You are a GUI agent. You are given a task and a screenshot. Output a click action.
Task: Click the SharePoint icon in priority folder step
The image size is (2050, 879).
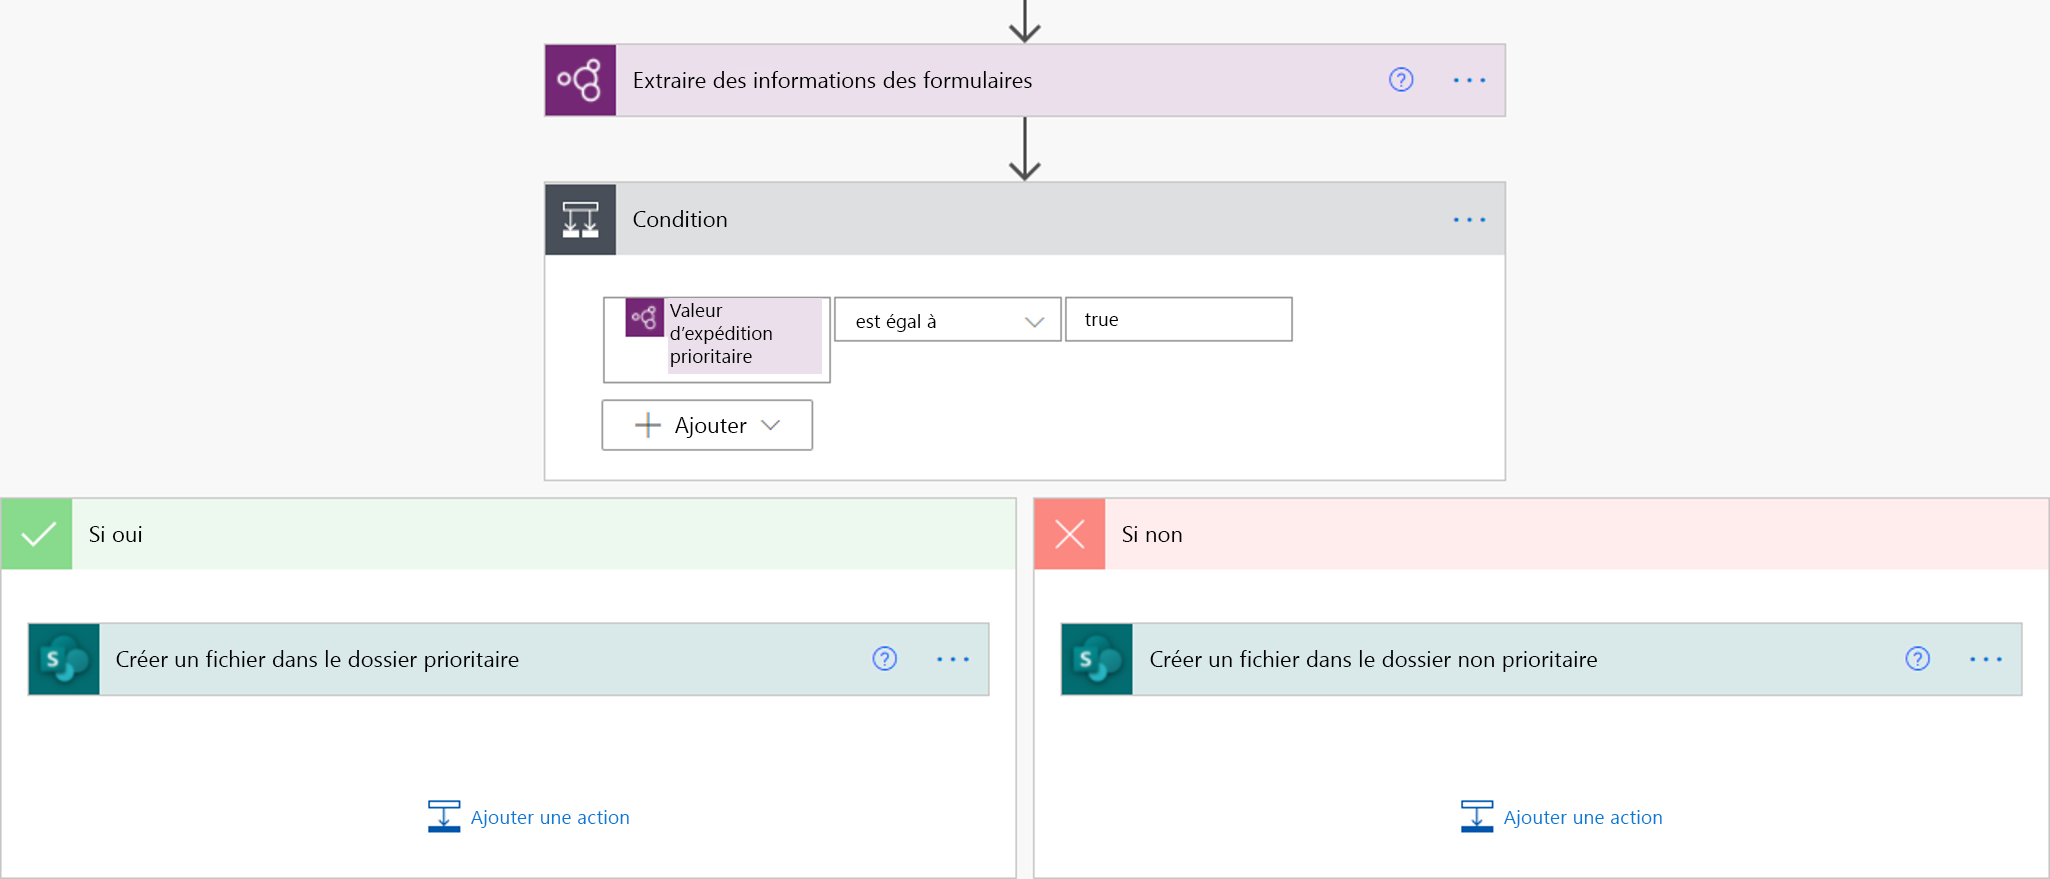(x=64, y=659)
